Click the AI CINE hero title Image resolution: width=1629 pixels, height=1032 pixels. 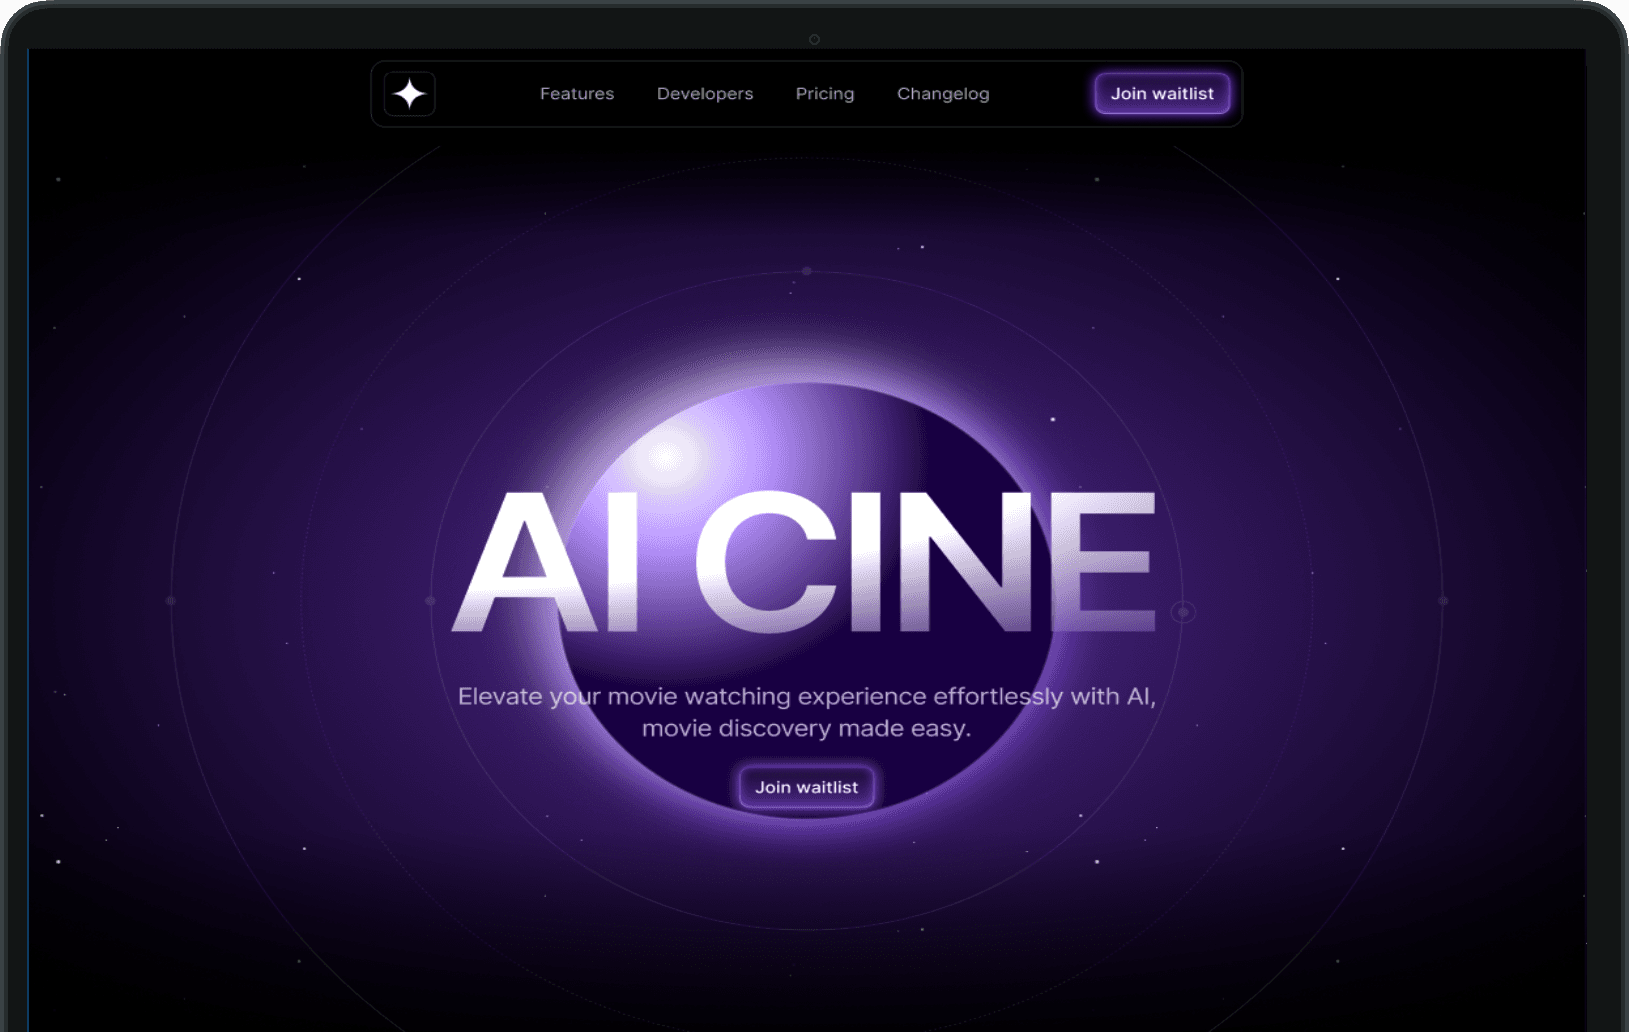805,562
